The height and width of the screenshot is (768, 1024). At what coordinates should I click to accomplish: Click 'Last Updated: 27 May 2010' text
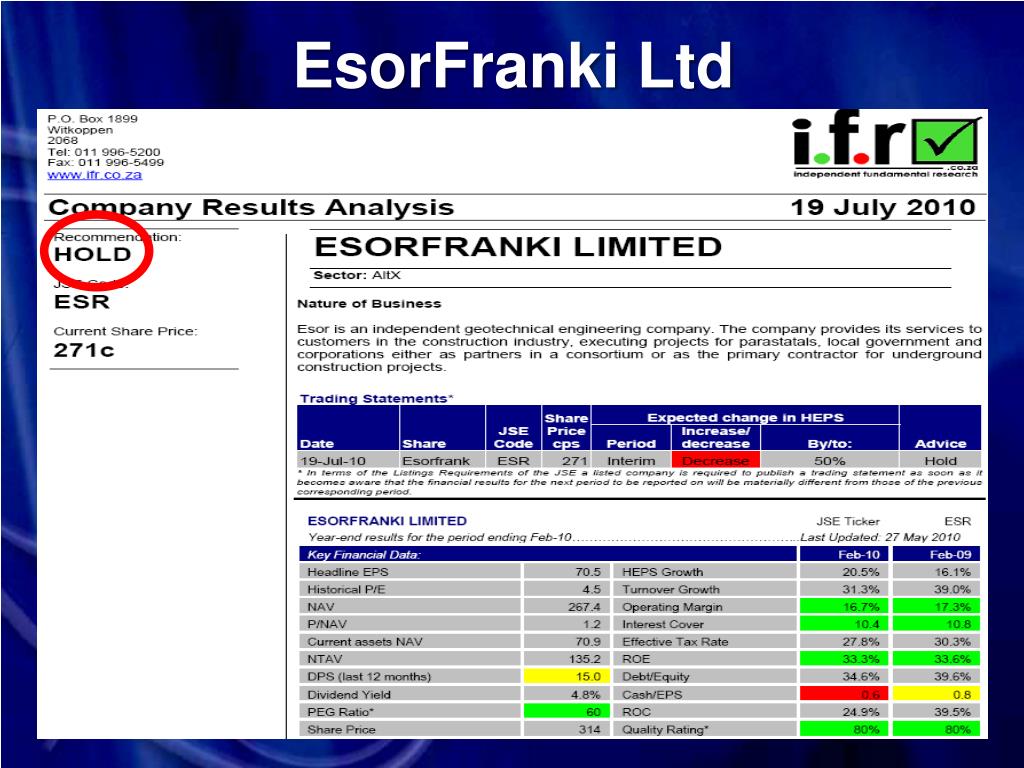click(880, 537)
